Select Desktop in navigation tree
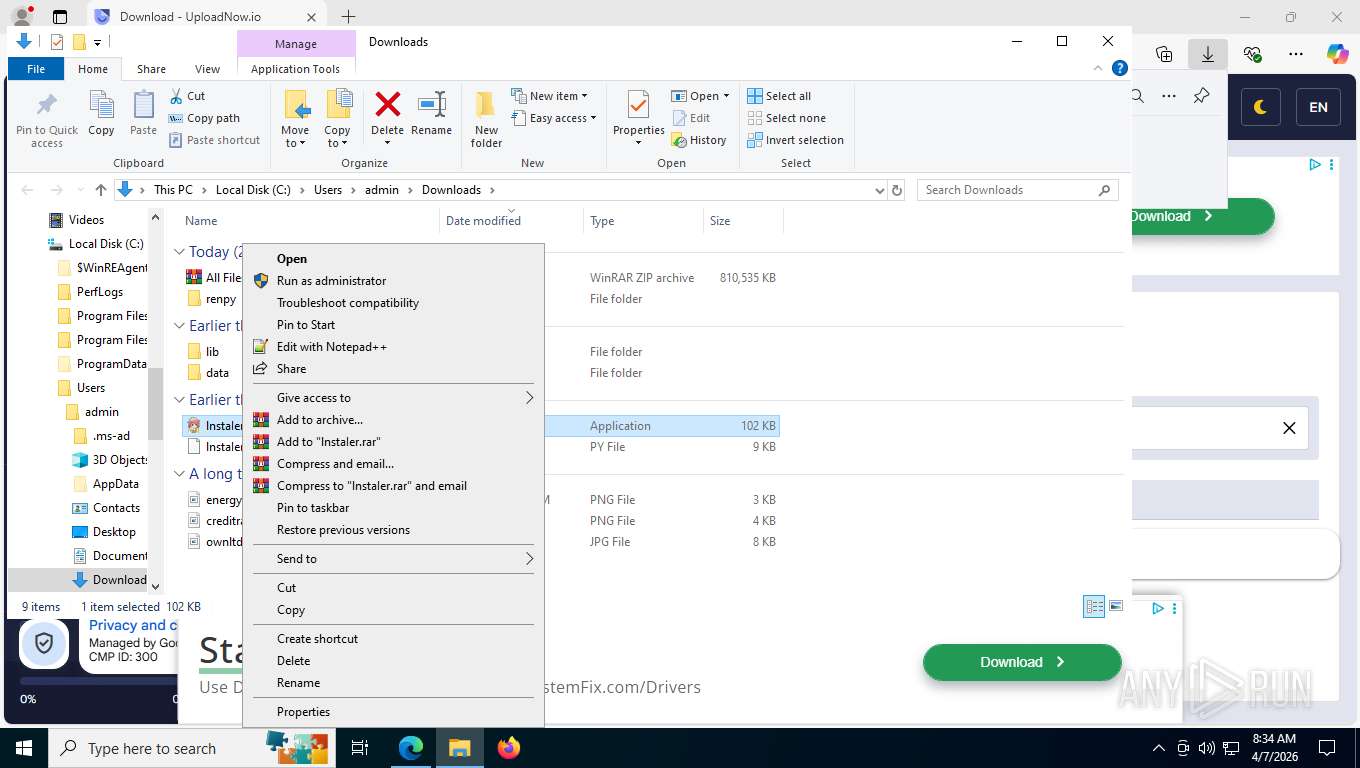 tap(103, 532)
